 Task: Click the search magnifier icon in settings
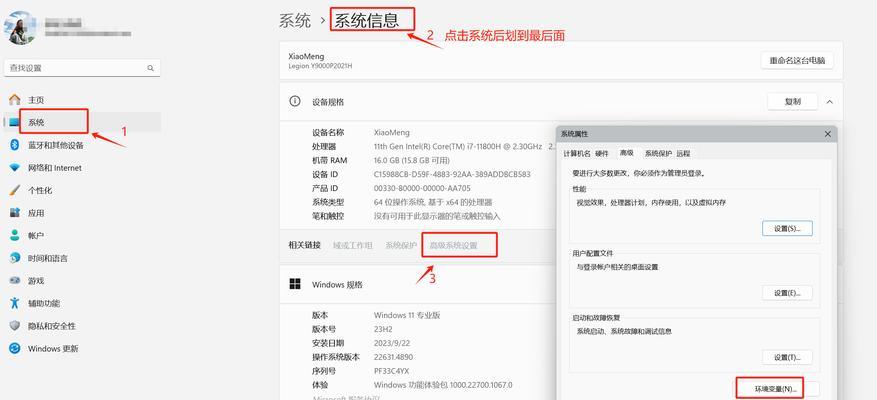pyautogui.click(x=150, y=68)
